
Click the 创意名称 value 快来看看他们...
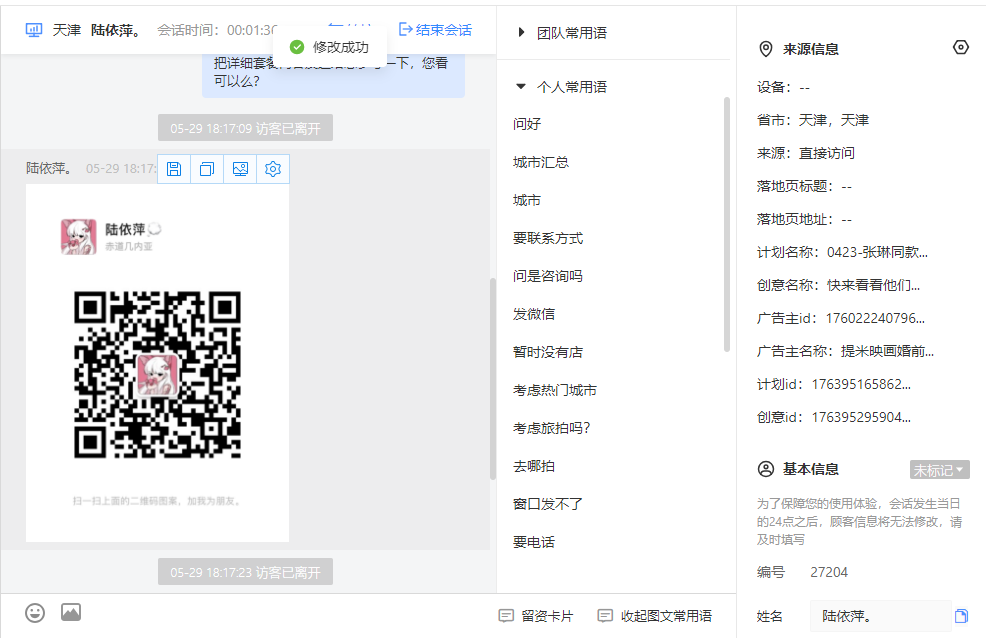click(873, 285)
